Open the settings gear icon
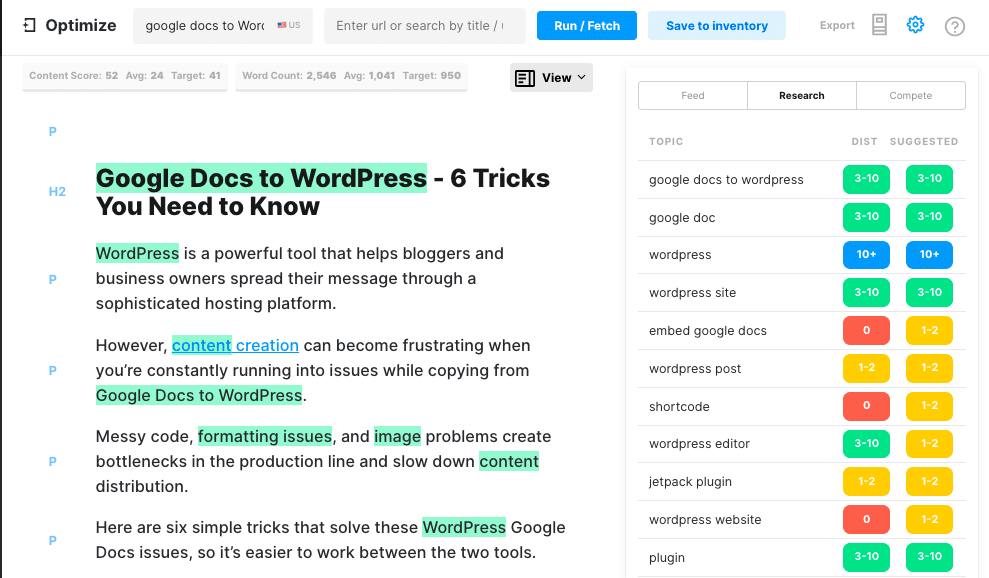 [x=915, y=25]
